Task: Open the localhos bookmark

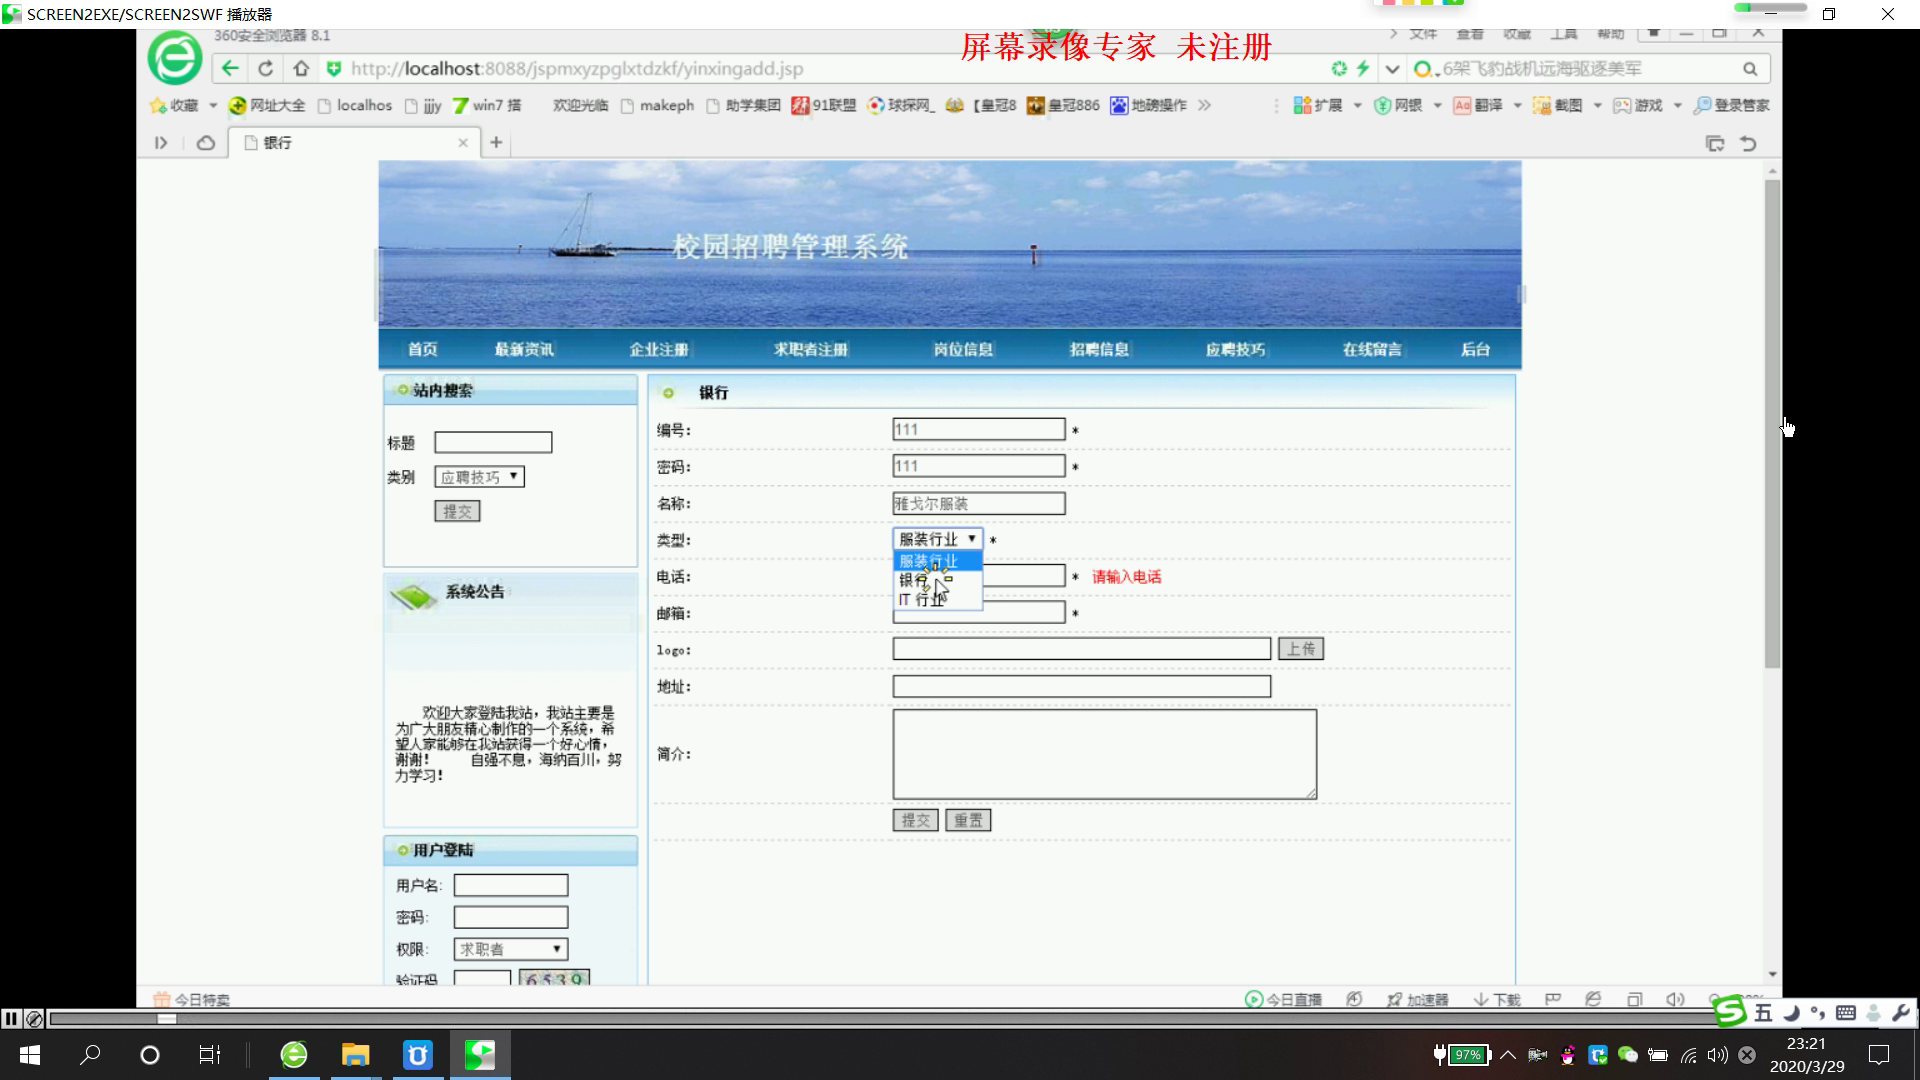Action: click(354, 105)
